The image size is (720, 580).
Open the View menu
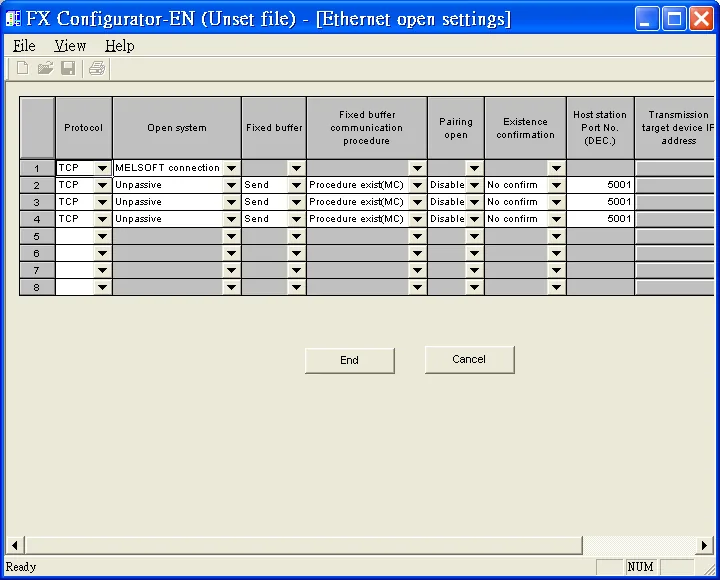click(70, 46)
